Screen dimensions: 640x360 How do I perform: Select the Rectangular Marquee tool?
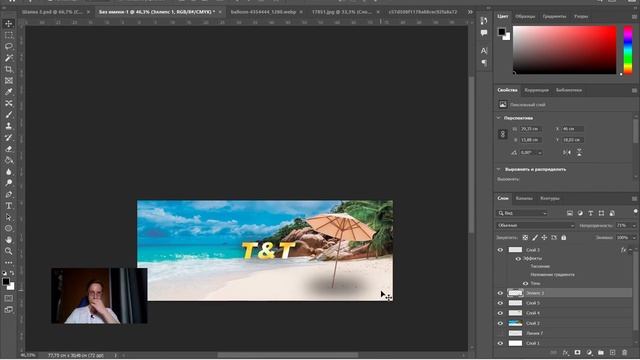[9, 35]
